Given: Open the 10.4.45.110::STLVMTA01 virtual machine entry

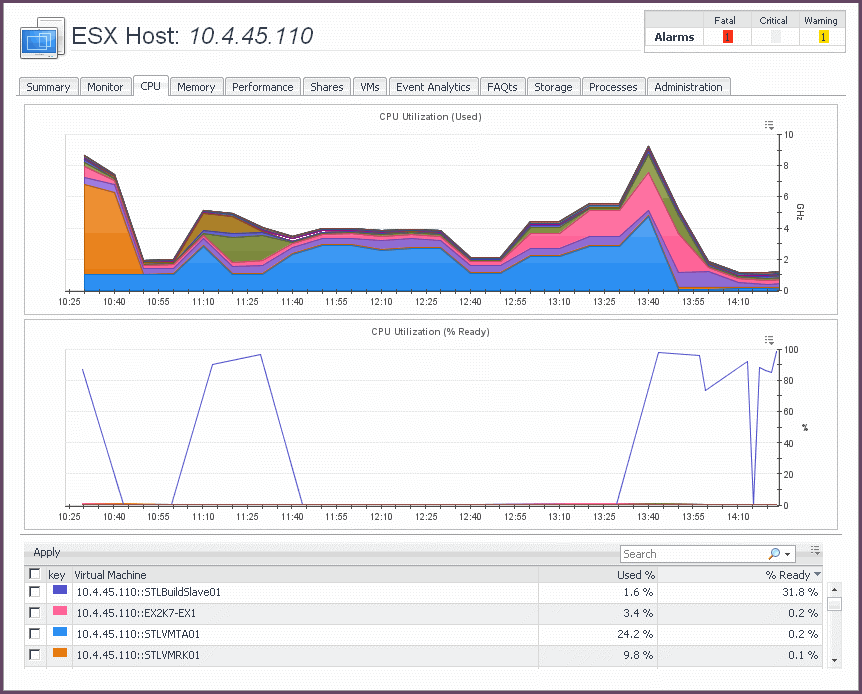Looking at the screenshot, I should point(138,634).
